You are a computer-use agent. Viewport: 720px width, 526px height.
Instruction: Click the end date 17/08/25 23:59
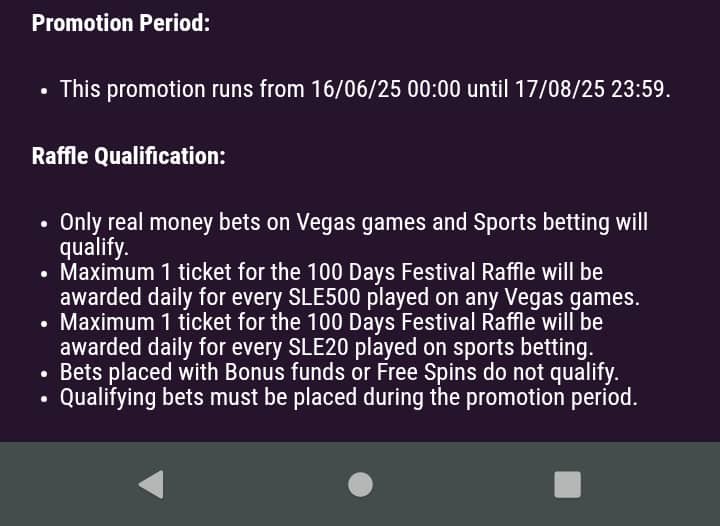590,89
